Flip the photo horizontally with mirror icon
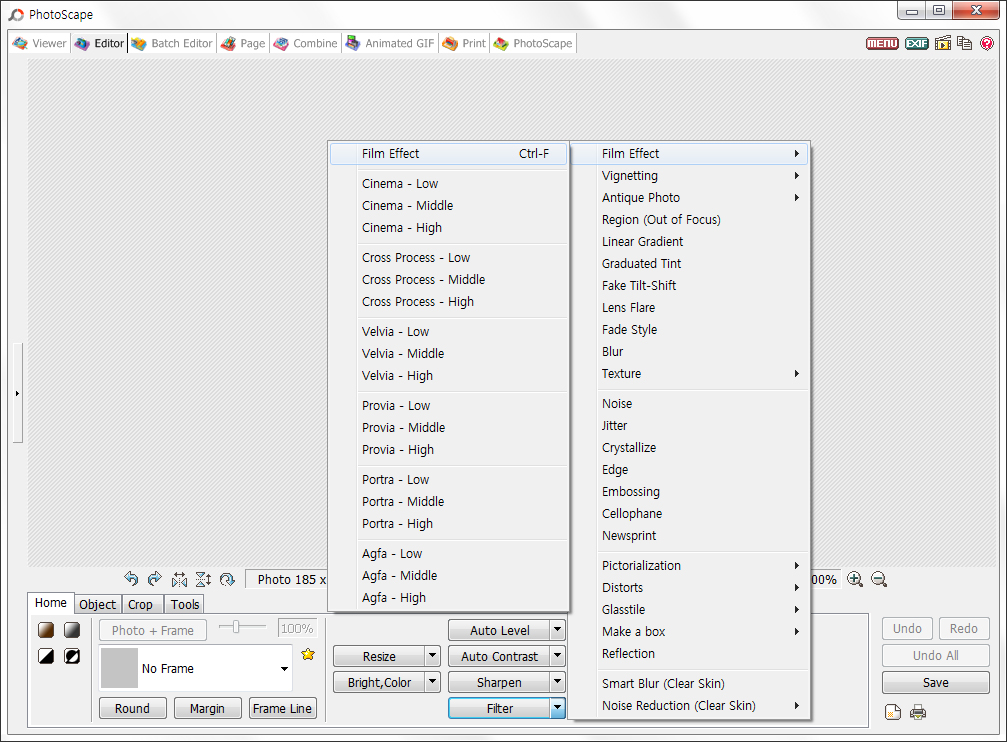 (179, 579)
